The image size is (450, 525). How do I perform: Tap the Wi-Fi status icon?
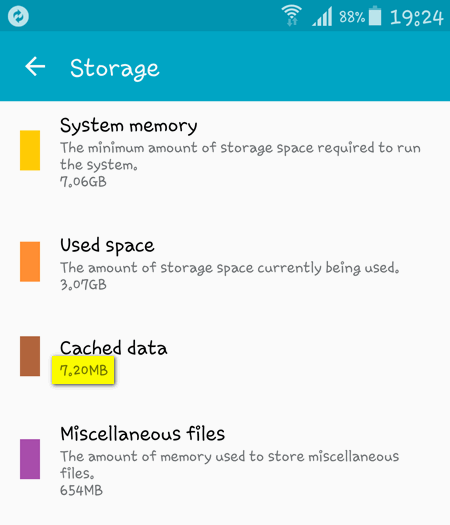point(292,15)
